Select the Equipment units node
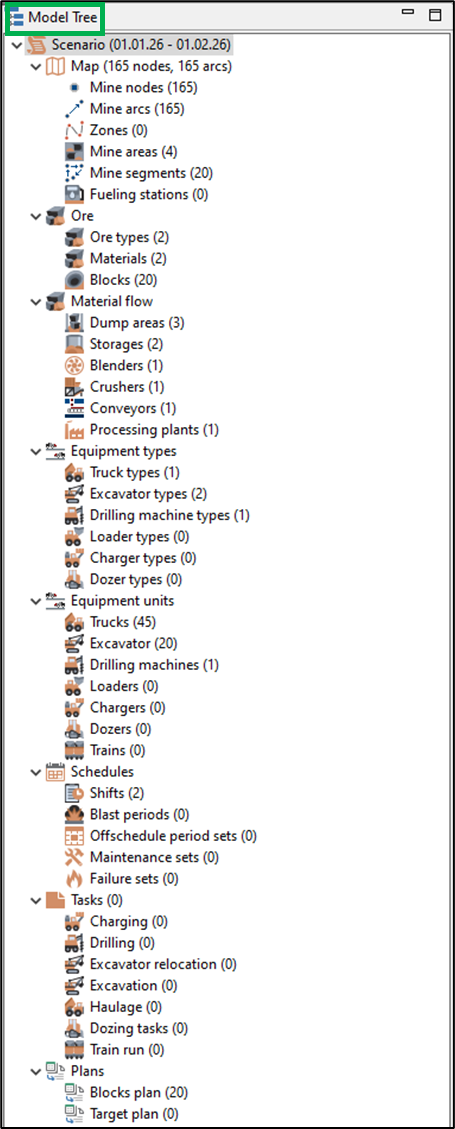This screenshot has height=1129, width=455. (x=122, y=601)
